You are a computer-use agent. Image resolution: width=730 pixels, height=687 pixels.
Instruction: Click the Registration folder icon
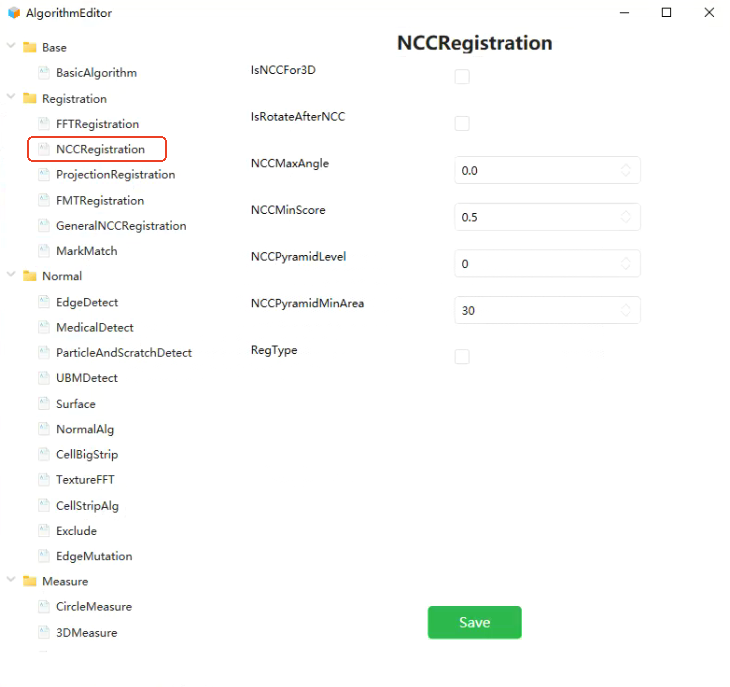point(30,98)
